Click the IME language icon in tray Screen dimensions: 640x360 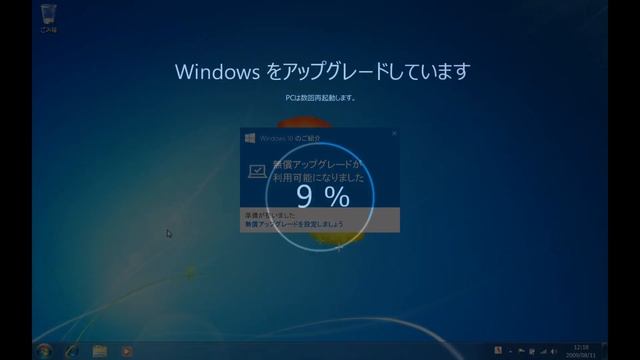click(498, 350)
